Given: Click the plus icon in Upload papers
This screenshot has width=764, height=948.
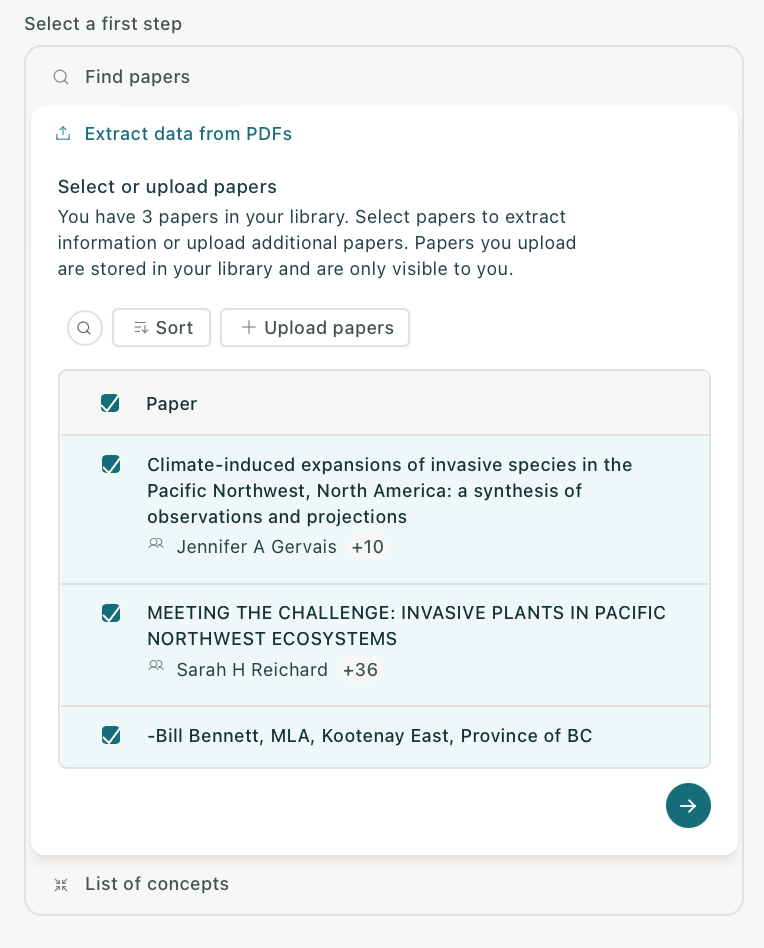Looking at the screenshot, I should pos(249,328).
